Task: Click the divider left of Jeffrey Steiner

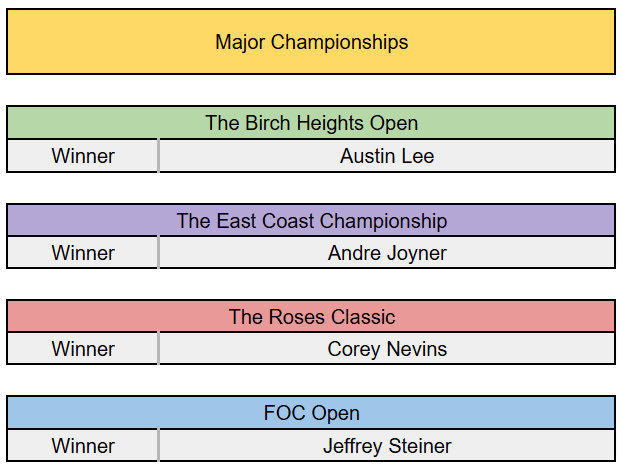Action: point(158,446)
